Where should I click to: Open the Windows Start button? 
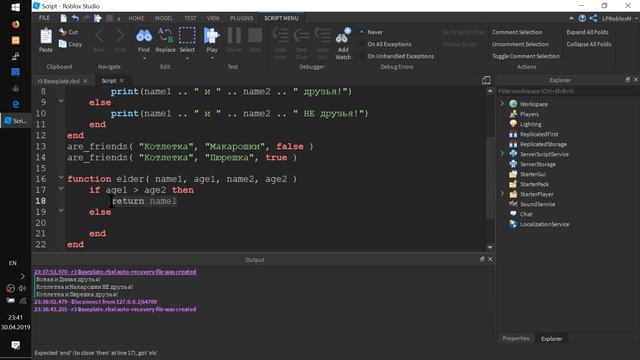[x=16, y=7]
